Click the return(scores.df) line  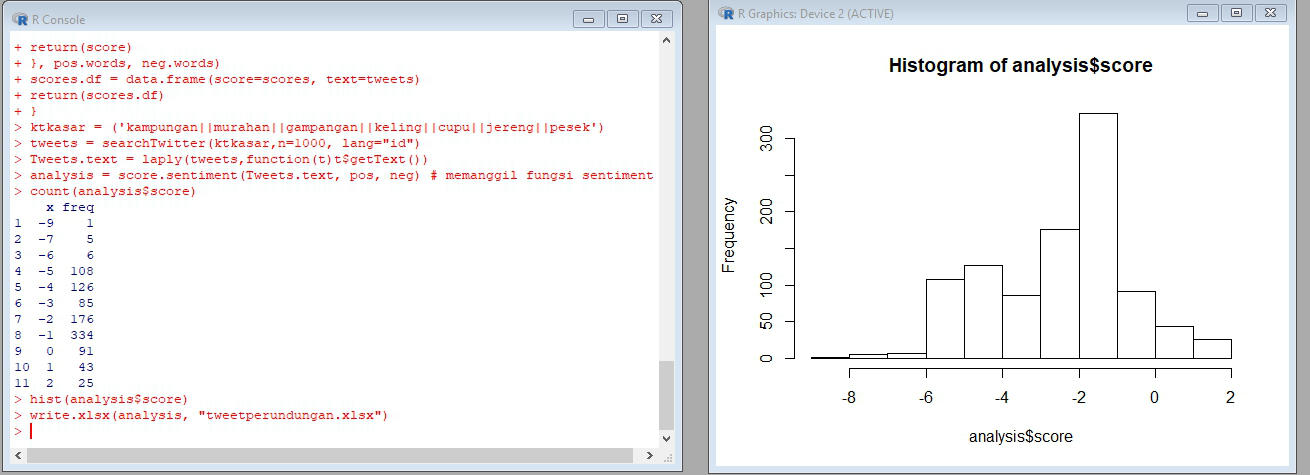point(88,95)
